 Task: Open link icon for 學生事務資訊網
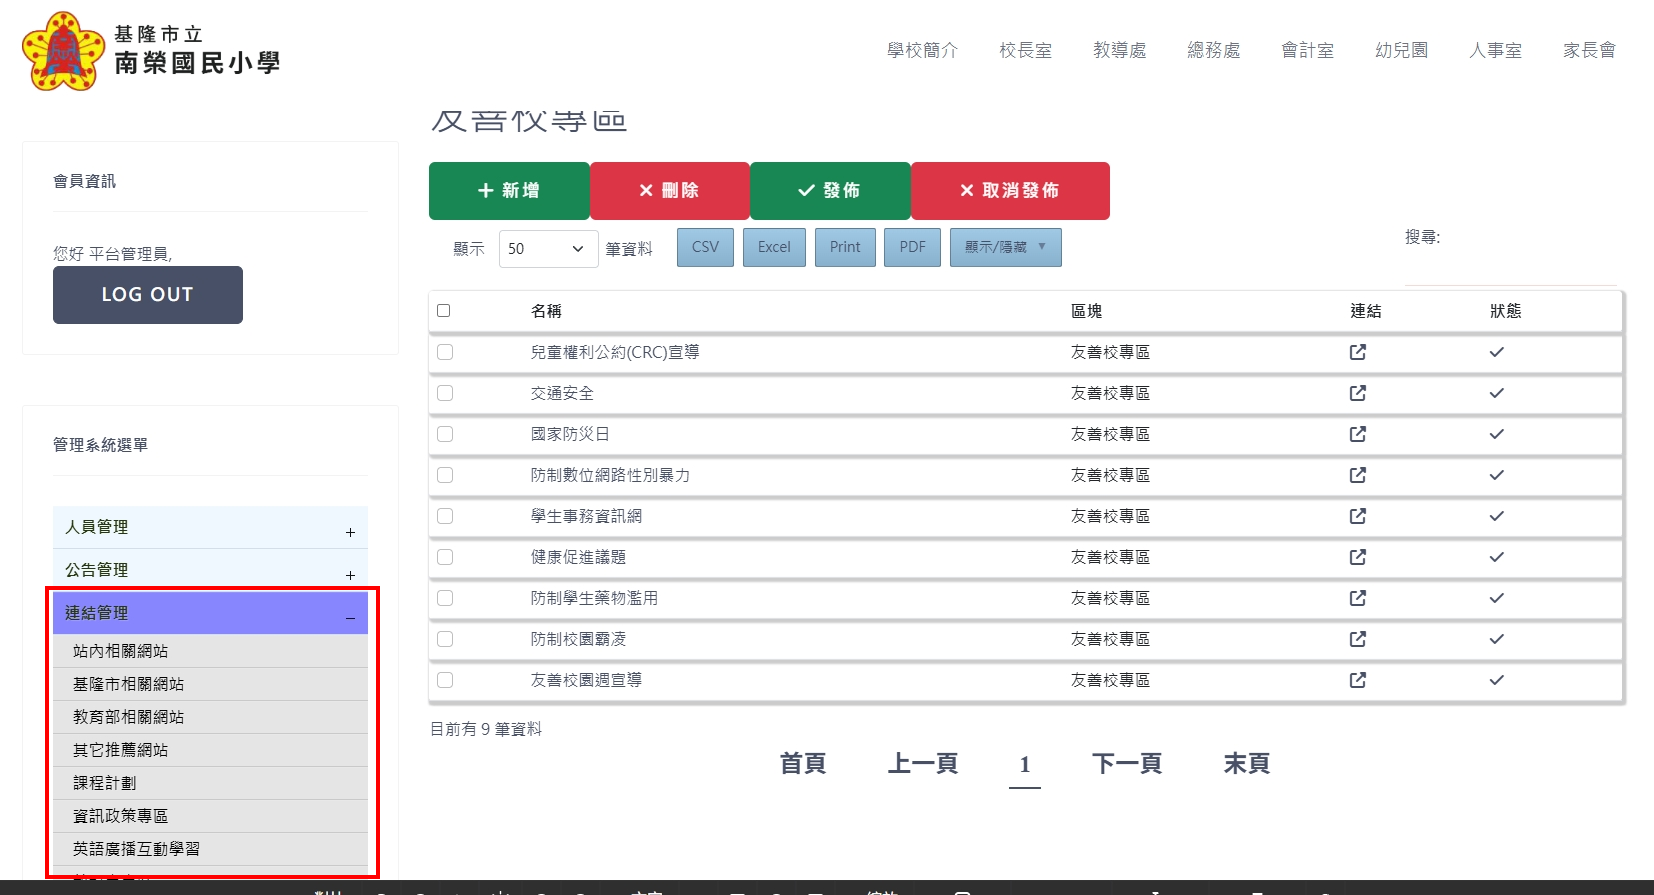click(1357, 516)
